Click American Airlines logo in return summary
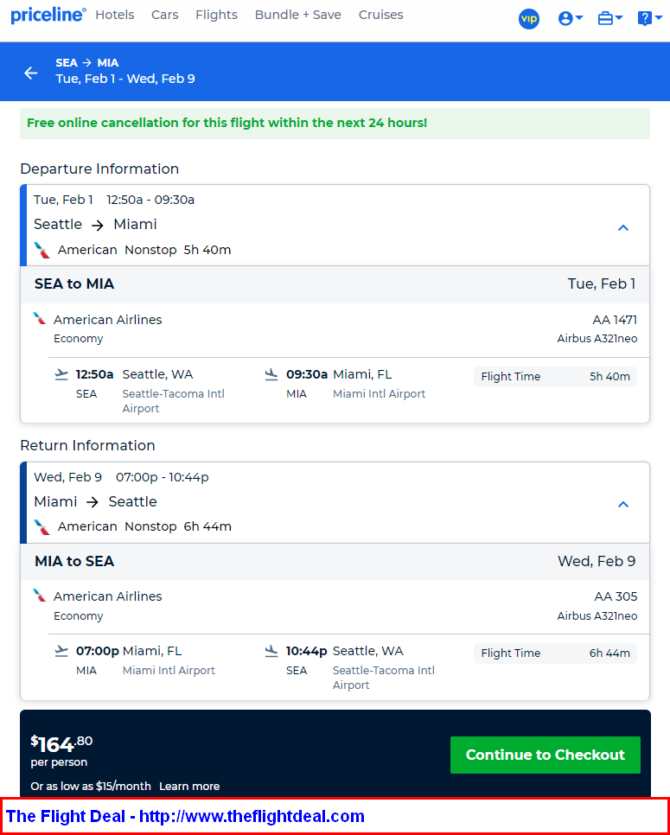 click(42, 527)
